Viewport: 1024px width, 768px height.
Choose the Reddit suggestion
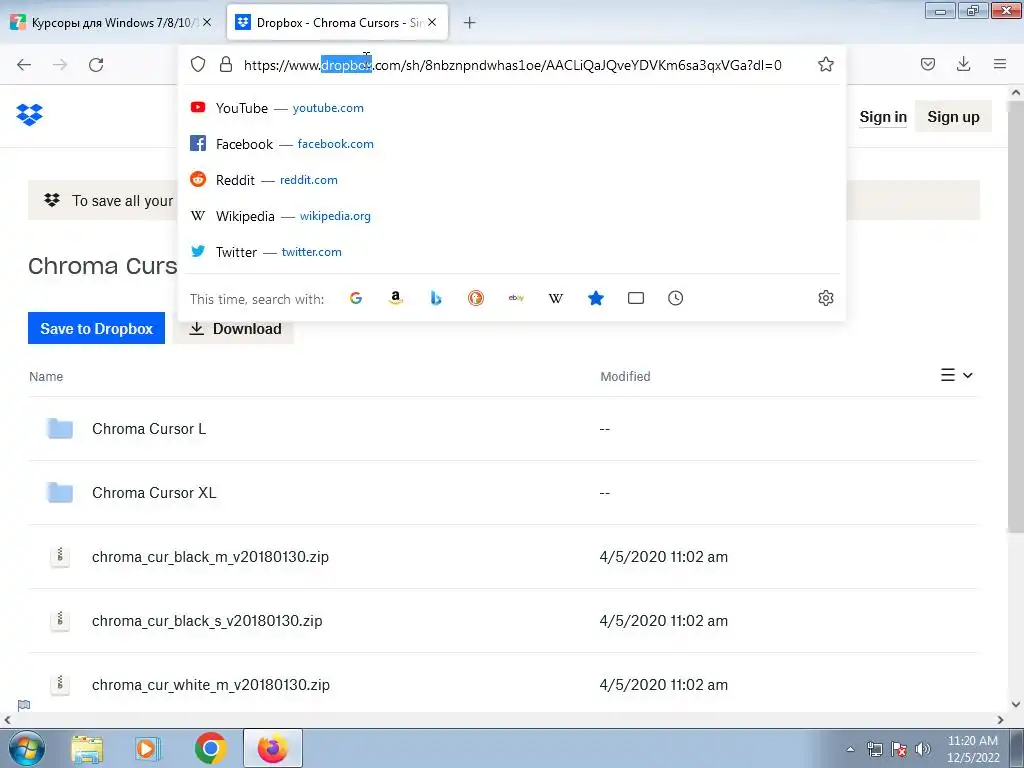coord(512,180)
